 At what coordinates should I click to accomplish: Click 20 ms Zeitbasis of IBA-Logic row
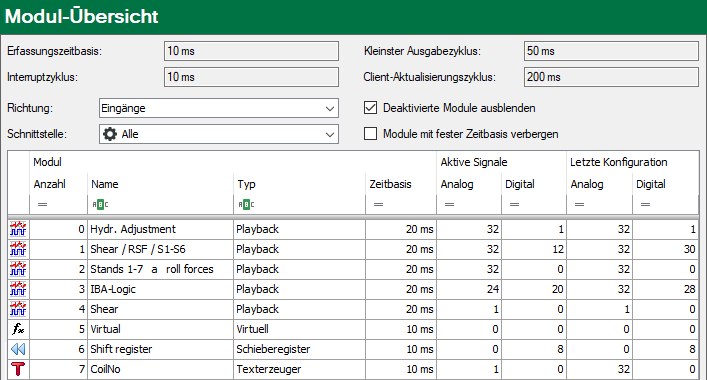pos(401,289)
